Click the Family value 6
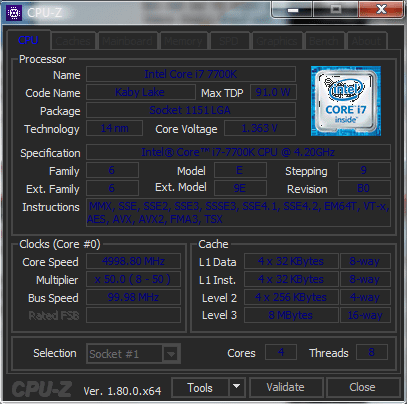The width and height of the screenshot is (407, 404). tap(112, 170)
